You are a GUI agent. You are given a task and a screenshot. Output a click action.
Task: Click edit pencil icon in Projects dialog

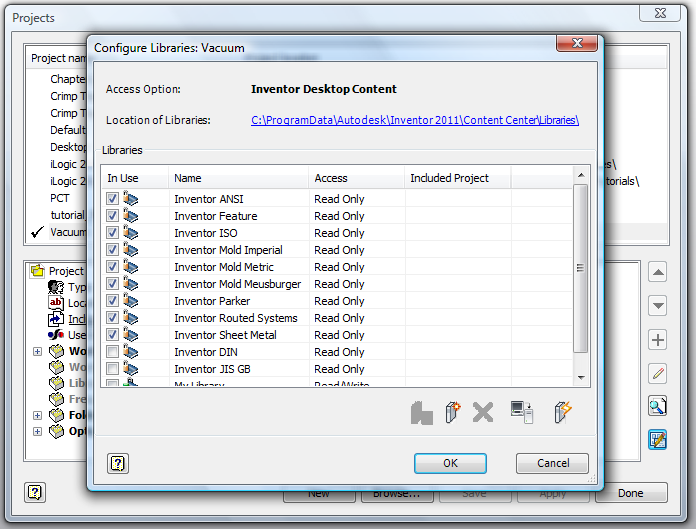tap(658, 373)
